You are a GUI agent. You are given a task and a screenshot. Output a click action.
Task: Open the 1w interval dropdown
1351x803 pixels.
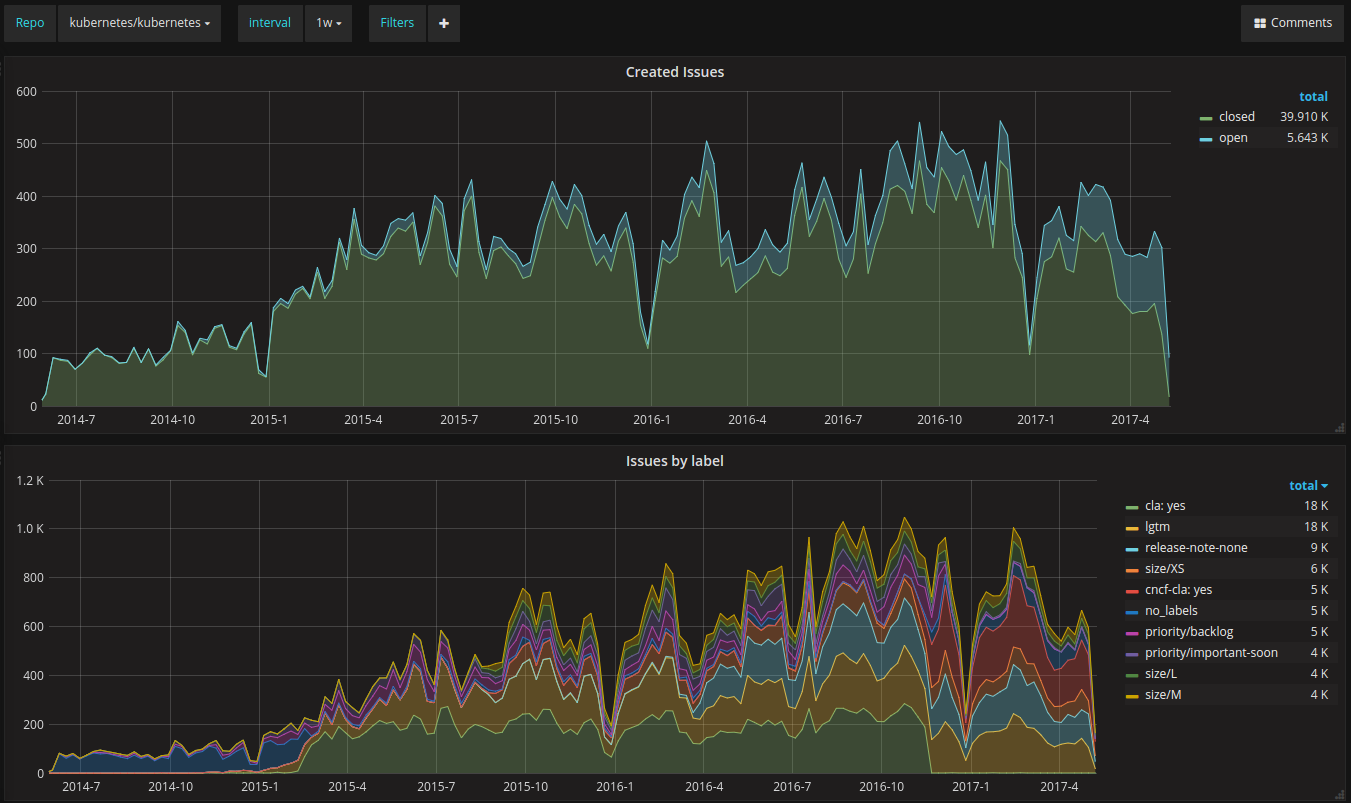pyautogui.click(x=328, y=23)
